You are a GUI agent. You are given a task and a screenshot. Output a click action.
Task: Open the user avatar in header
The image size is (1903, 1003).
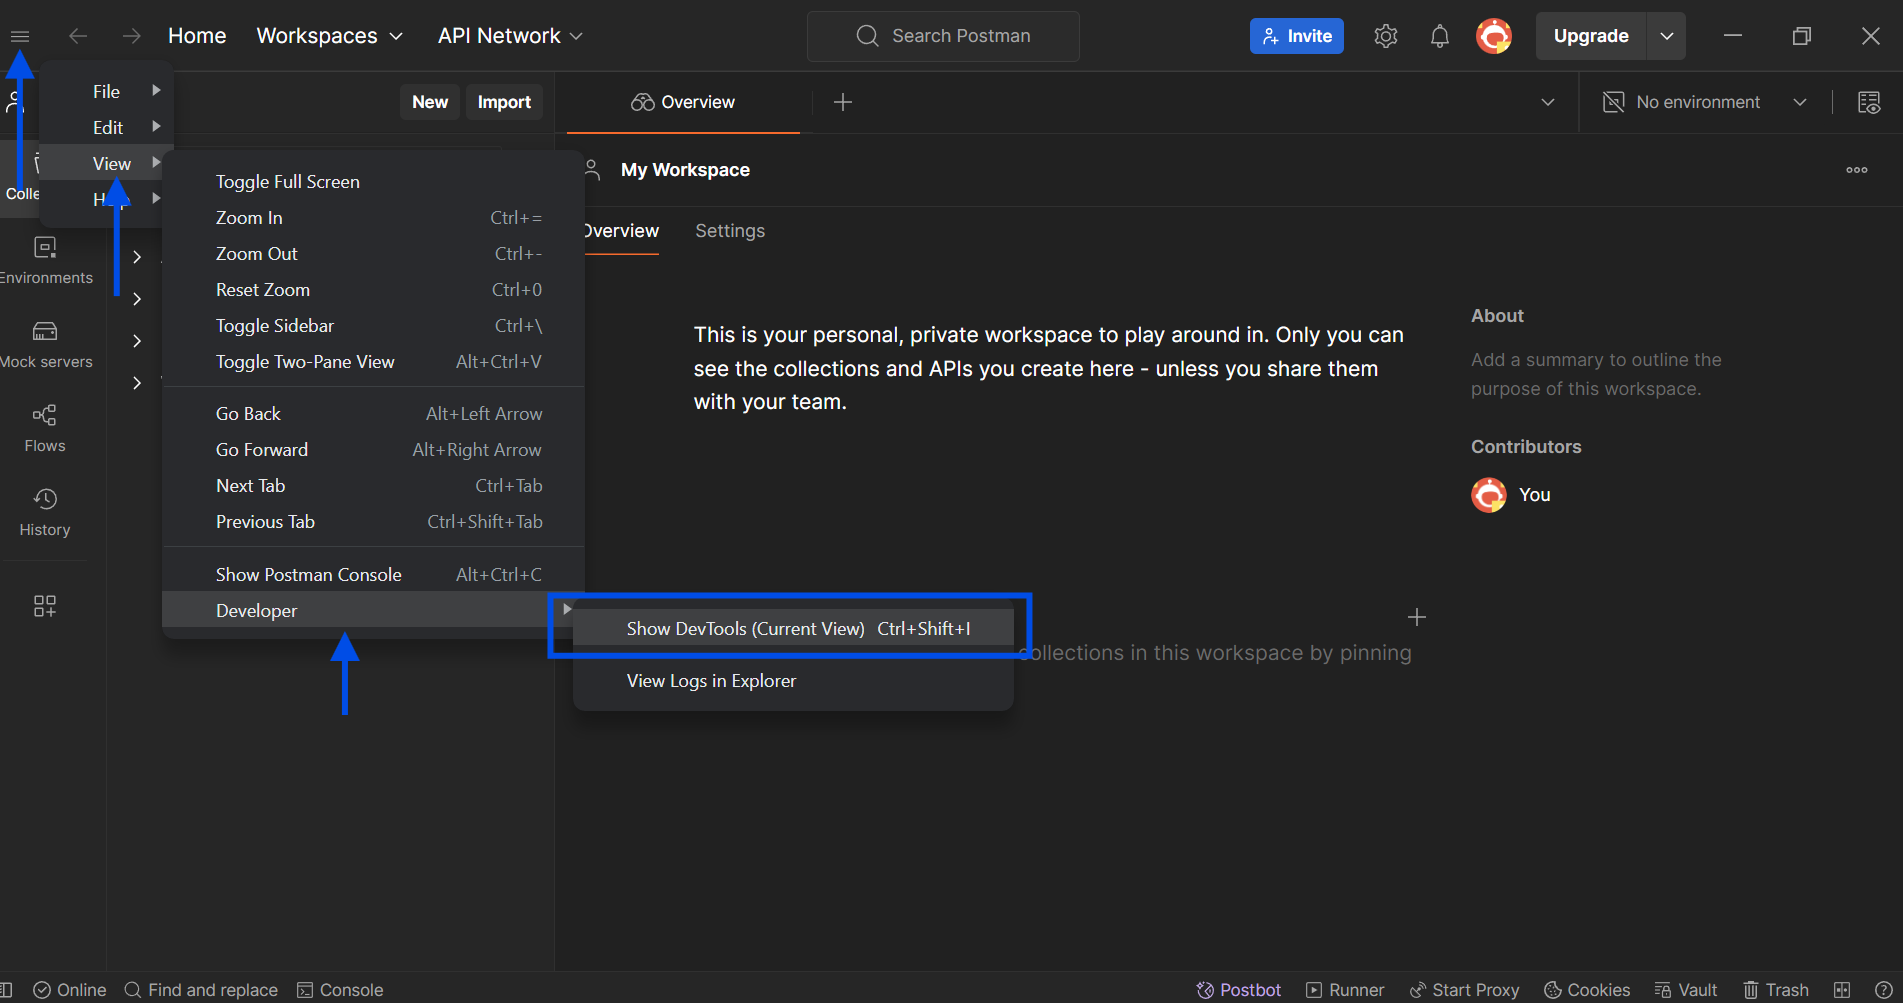(x=1494, y=36)
